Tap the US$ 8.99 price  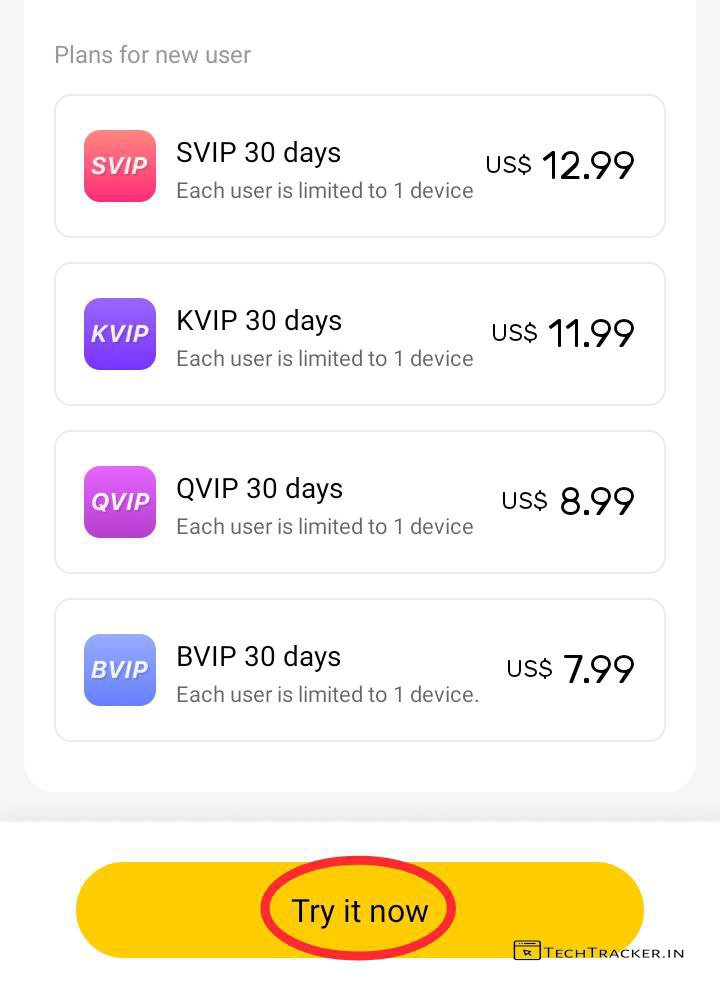[568, 502]
